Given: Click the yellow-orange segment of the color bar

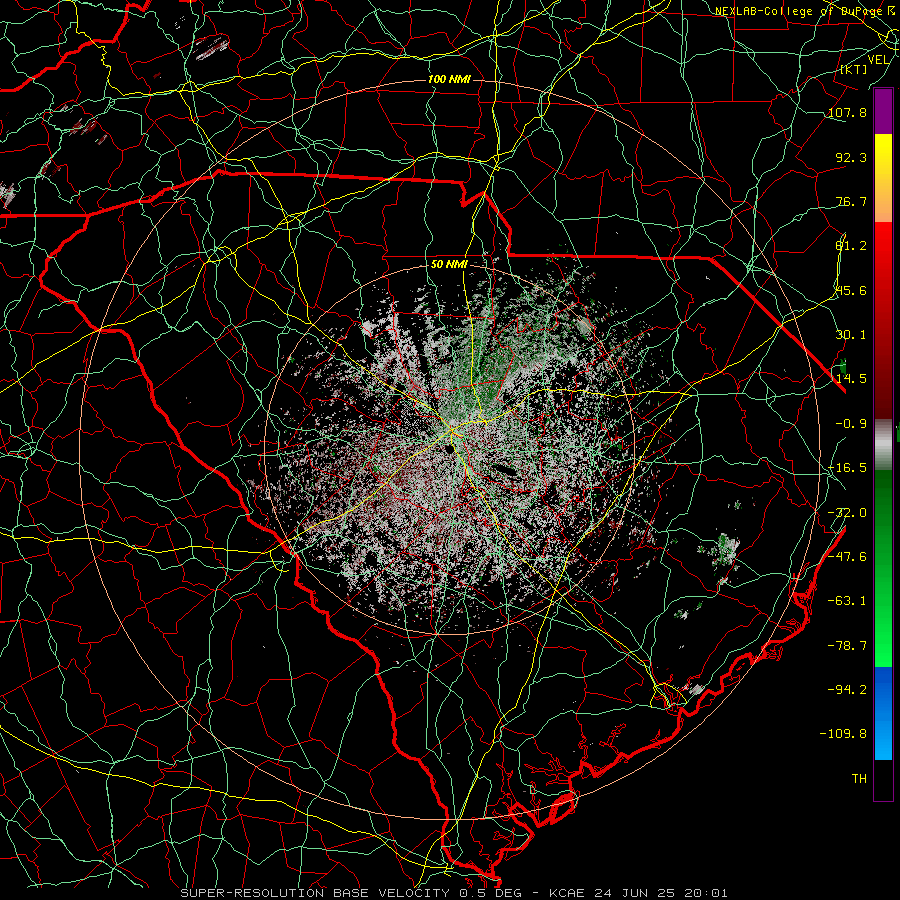Looking at the screenshot, I should coord(883,178).
